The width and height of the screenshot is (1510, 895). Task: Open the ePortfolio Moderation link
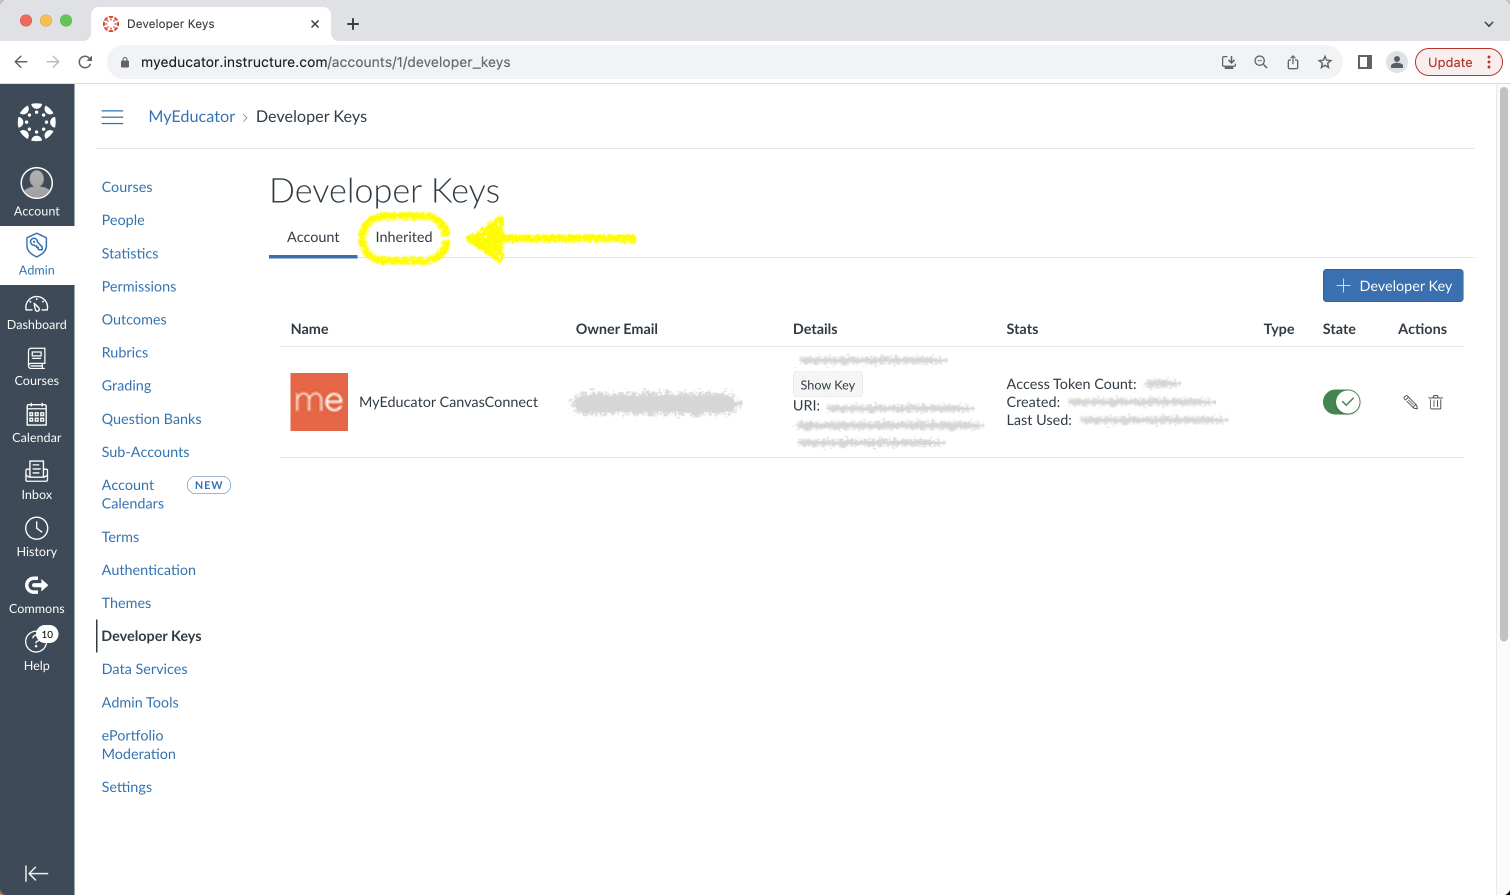tap(138, 745)
